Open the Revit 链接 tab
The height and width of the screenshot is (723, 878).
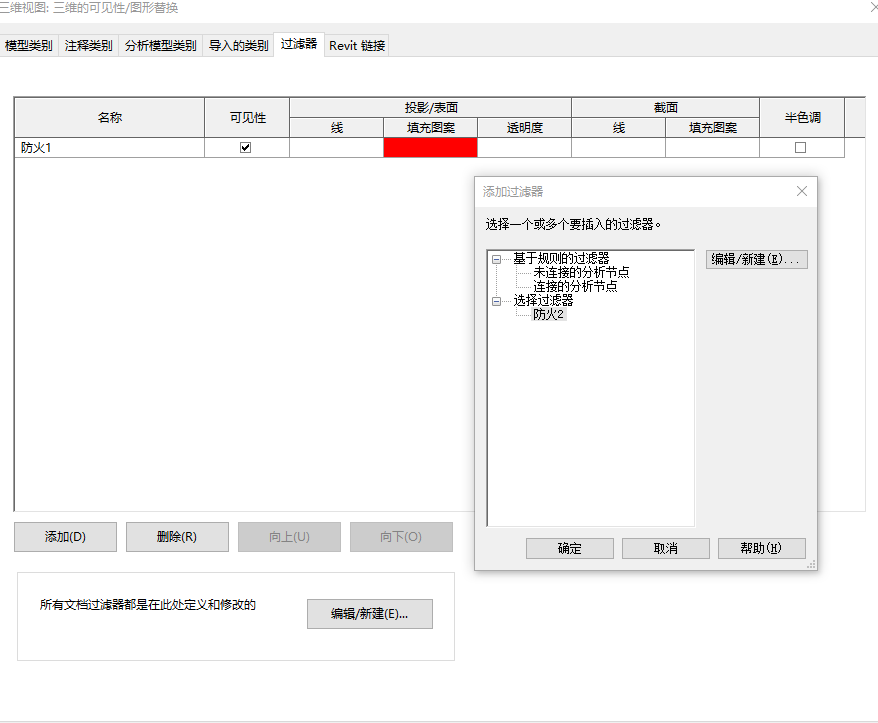click(357, 45)
